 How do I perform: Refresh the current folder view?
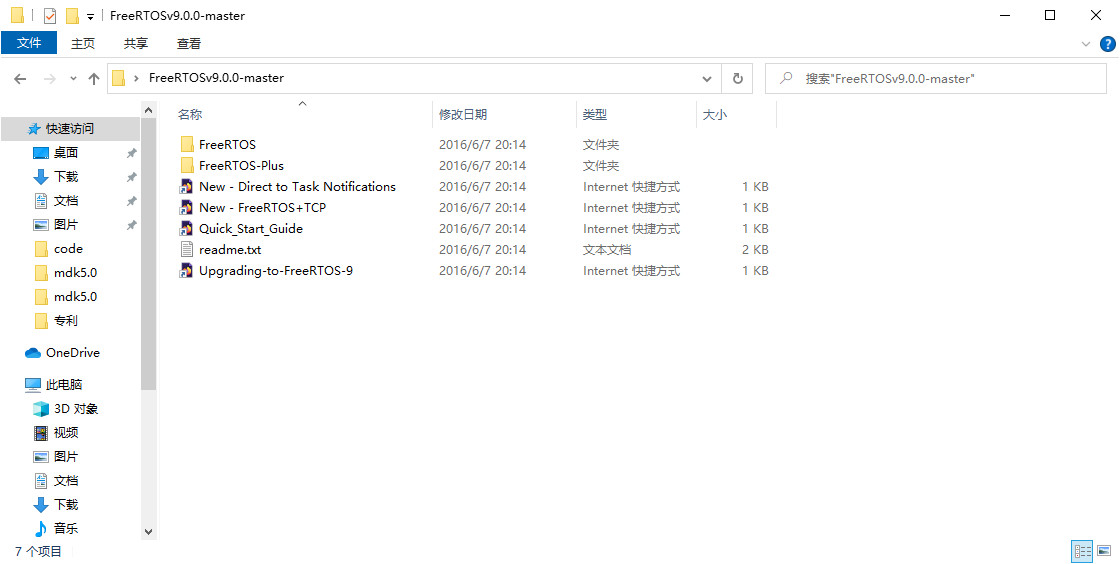point(738,79)
